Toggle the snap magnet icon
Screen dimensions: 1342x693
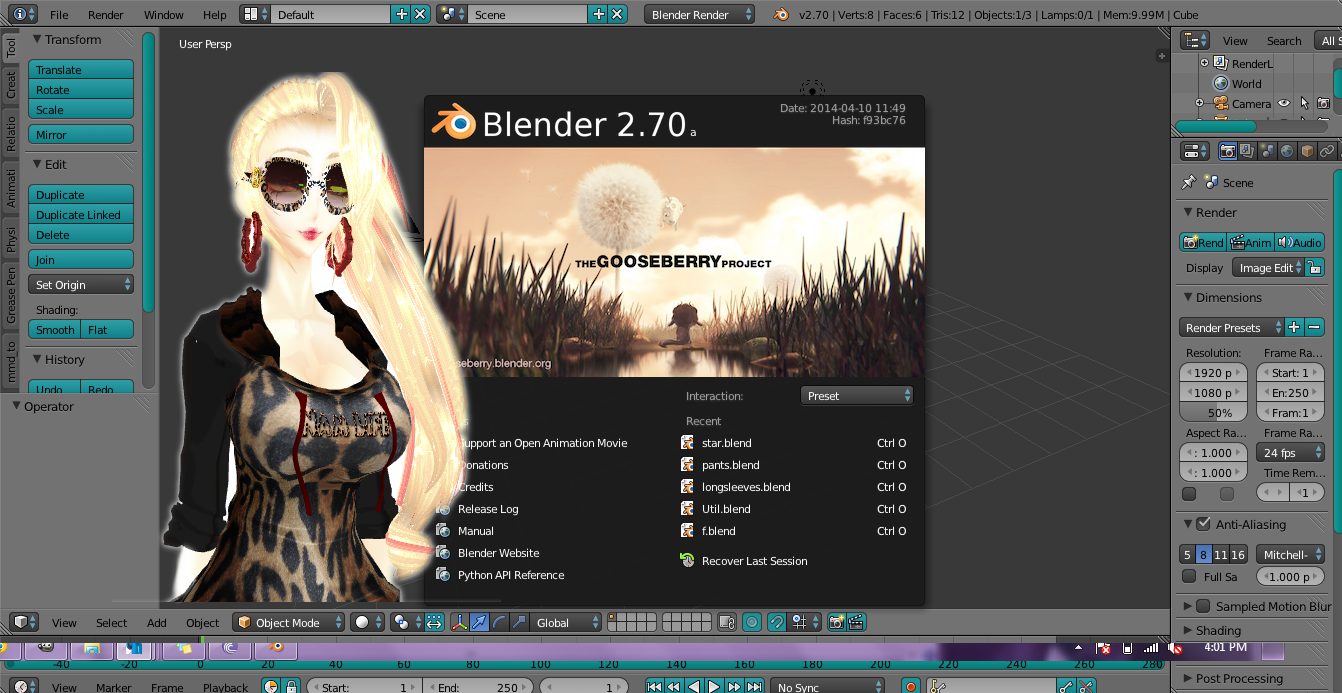(x=776, y=622)
